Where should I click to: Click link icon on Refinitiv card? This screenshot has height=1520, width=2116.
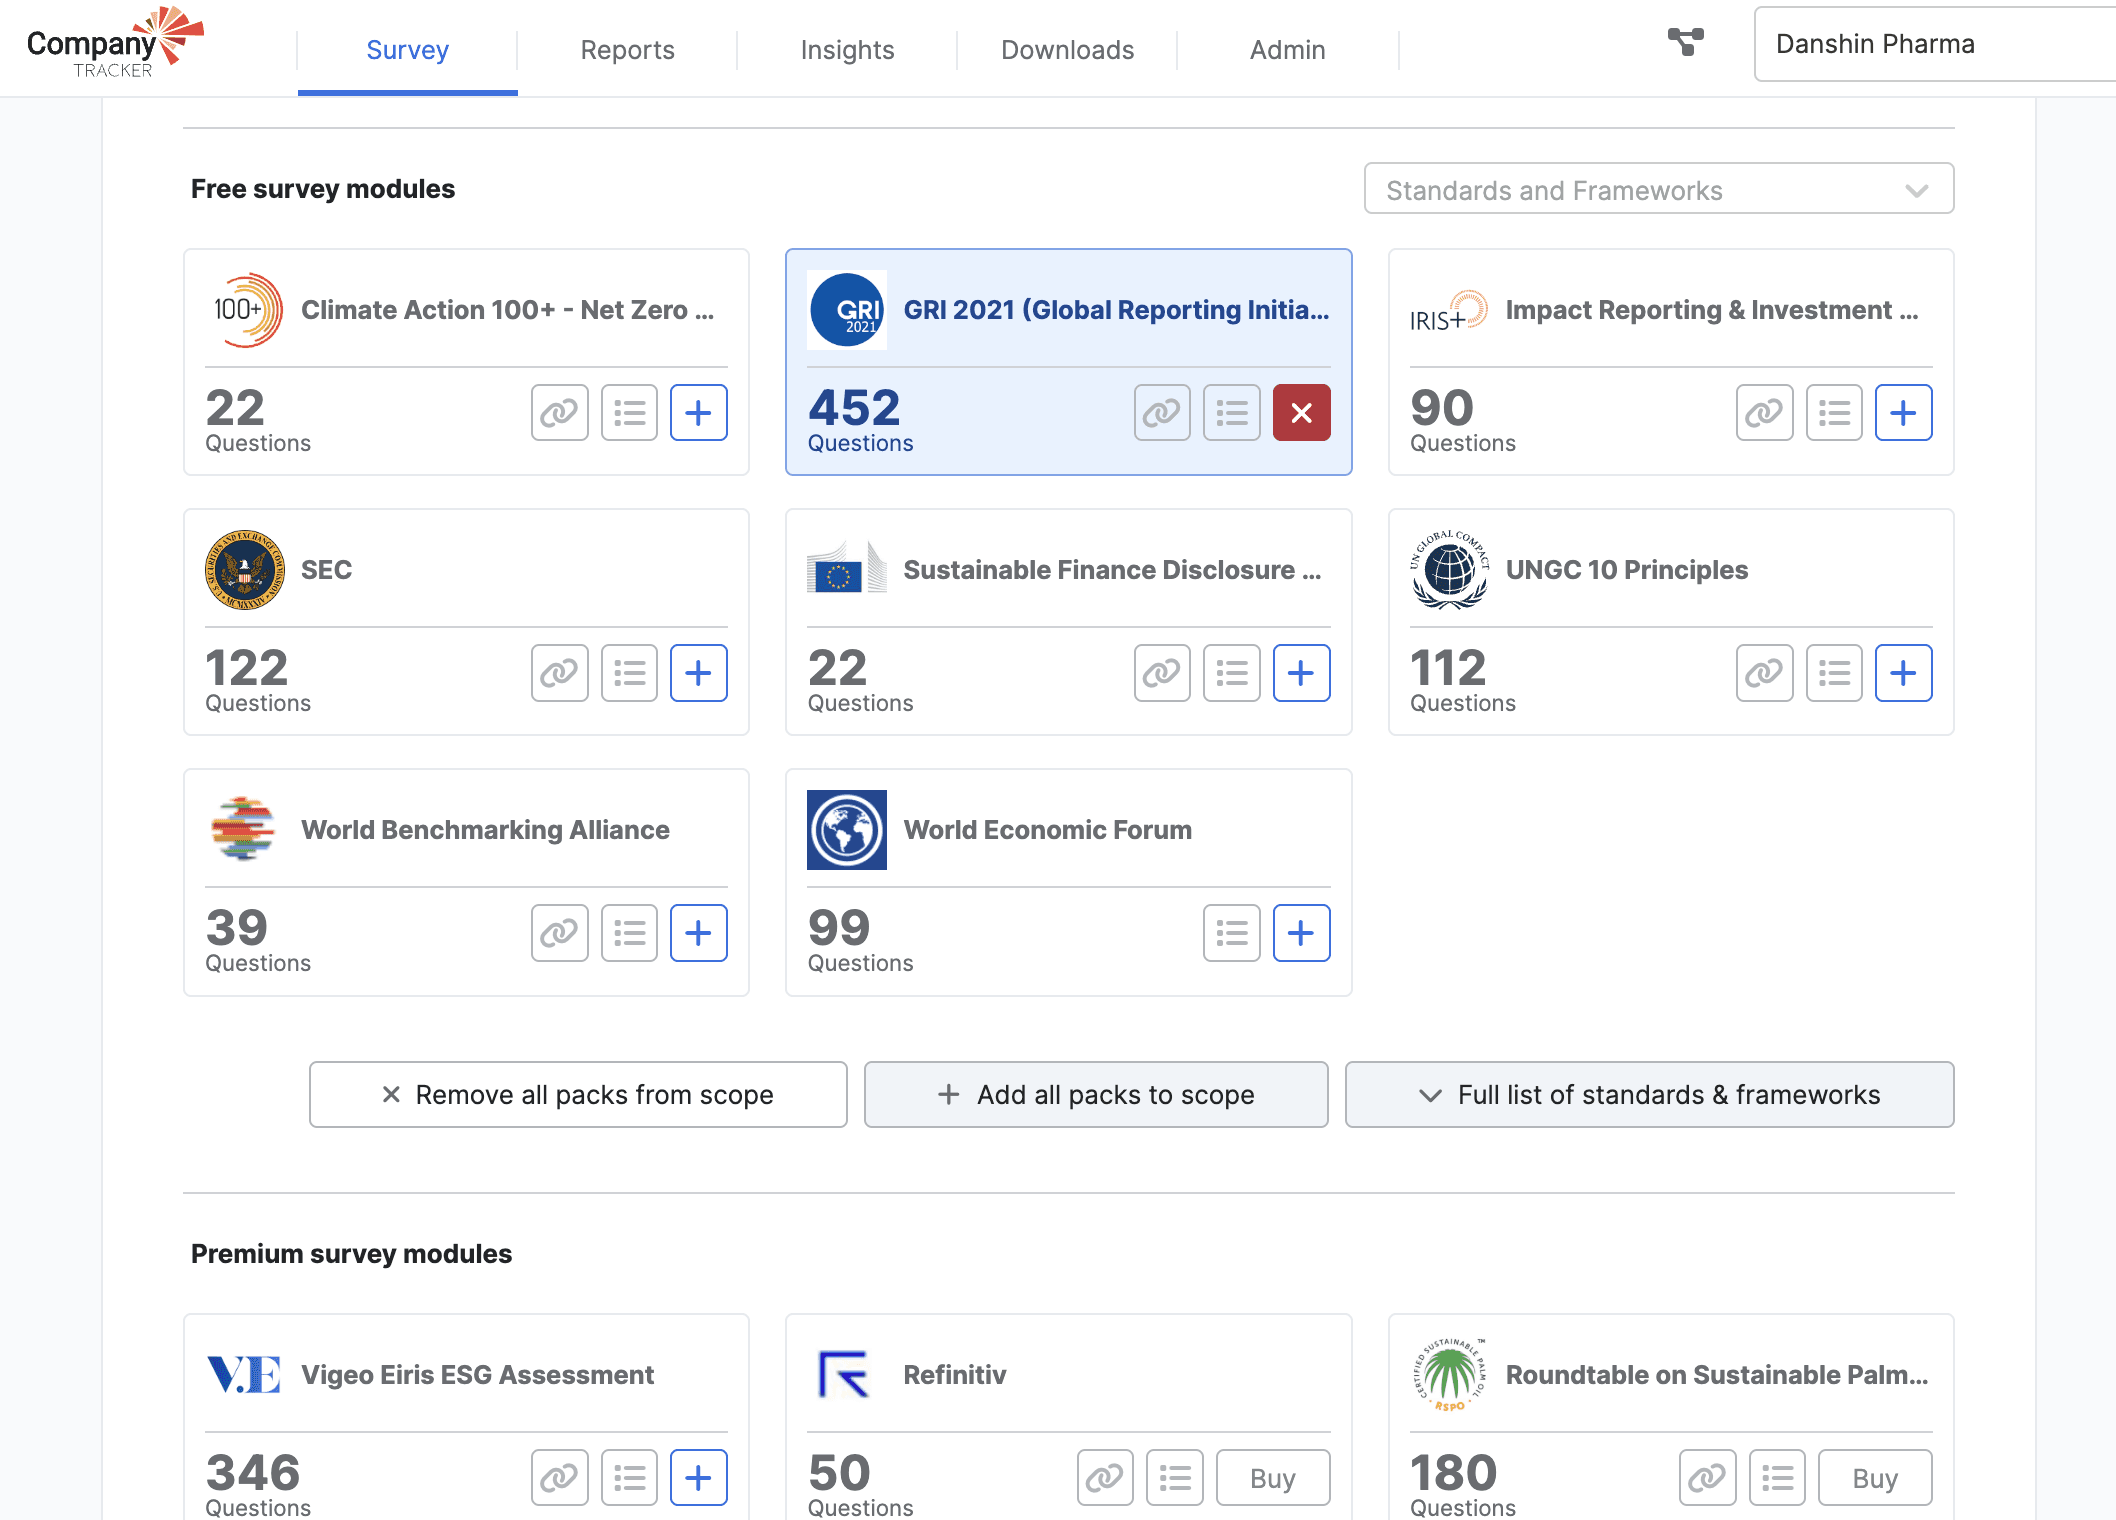click(x=1104, y=1477)
